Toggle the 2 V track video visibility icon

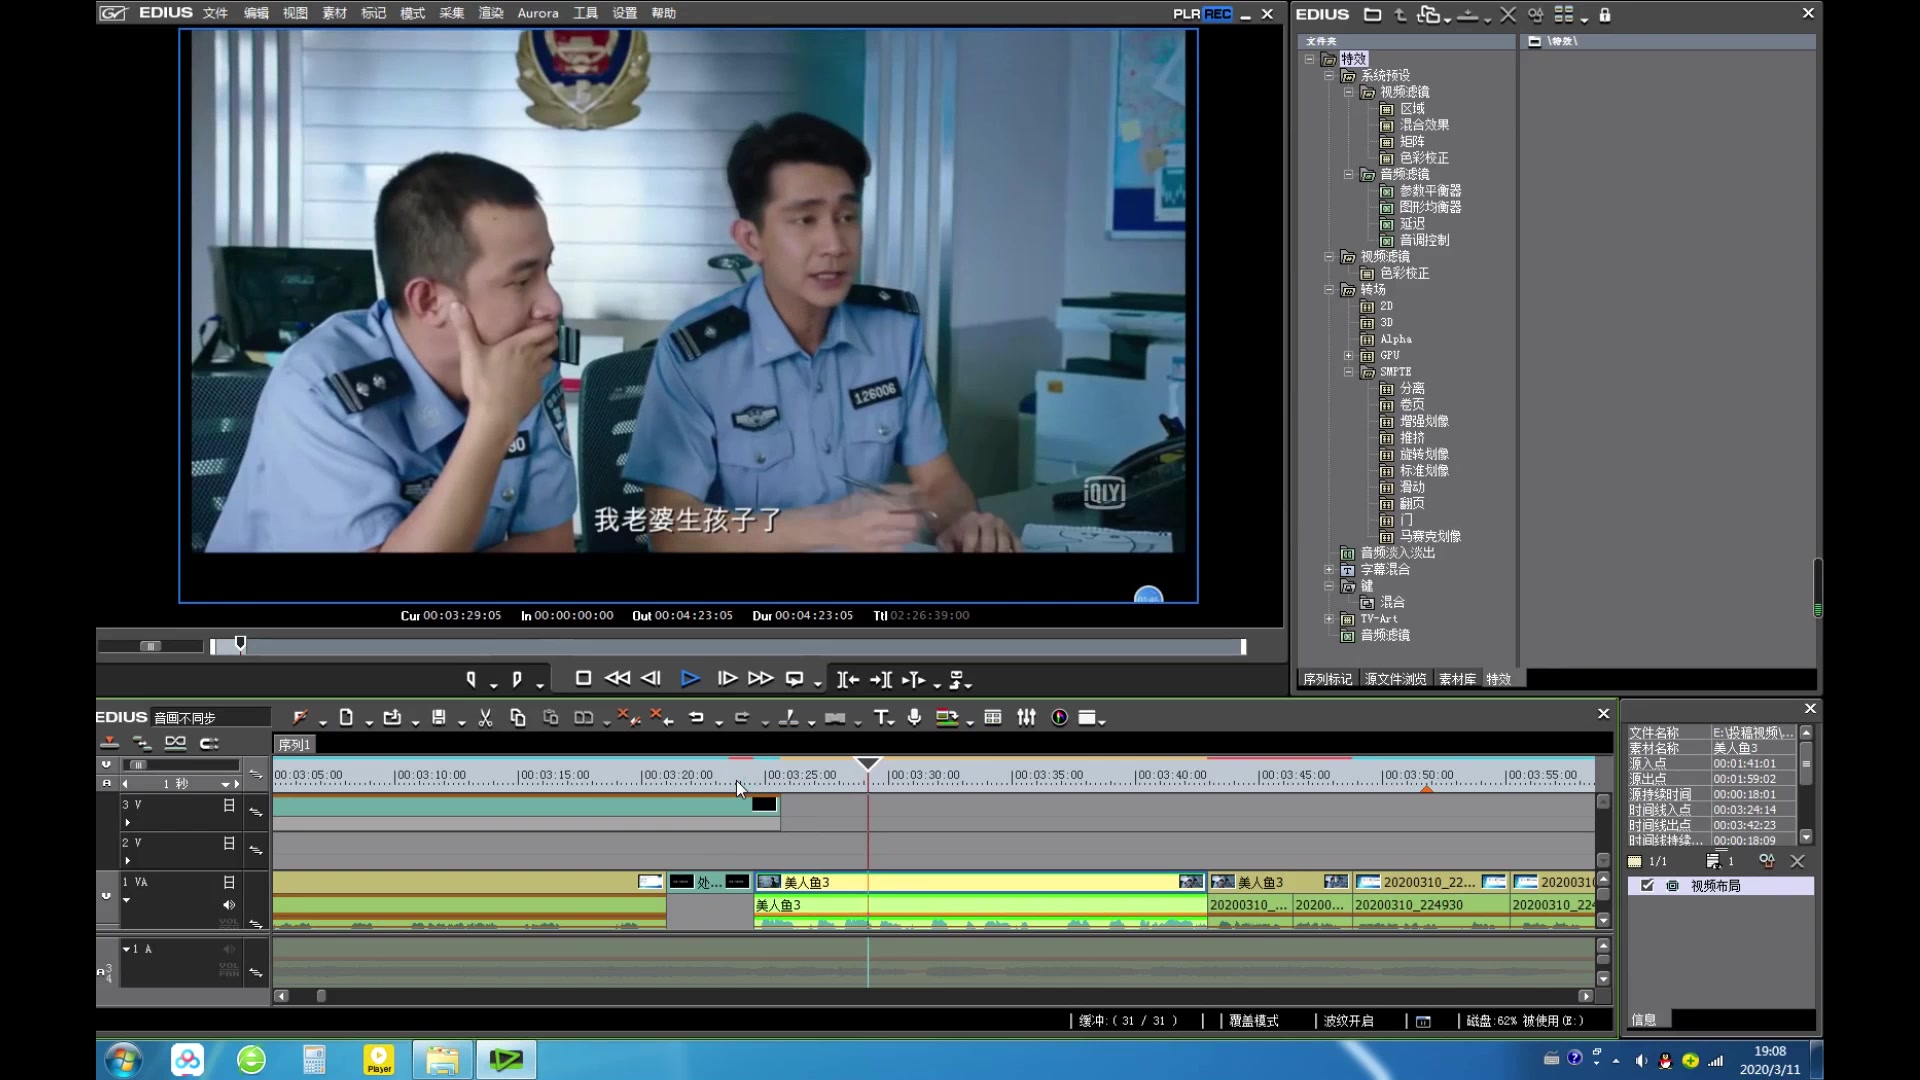pyautogui.click(x=229, y=843)
